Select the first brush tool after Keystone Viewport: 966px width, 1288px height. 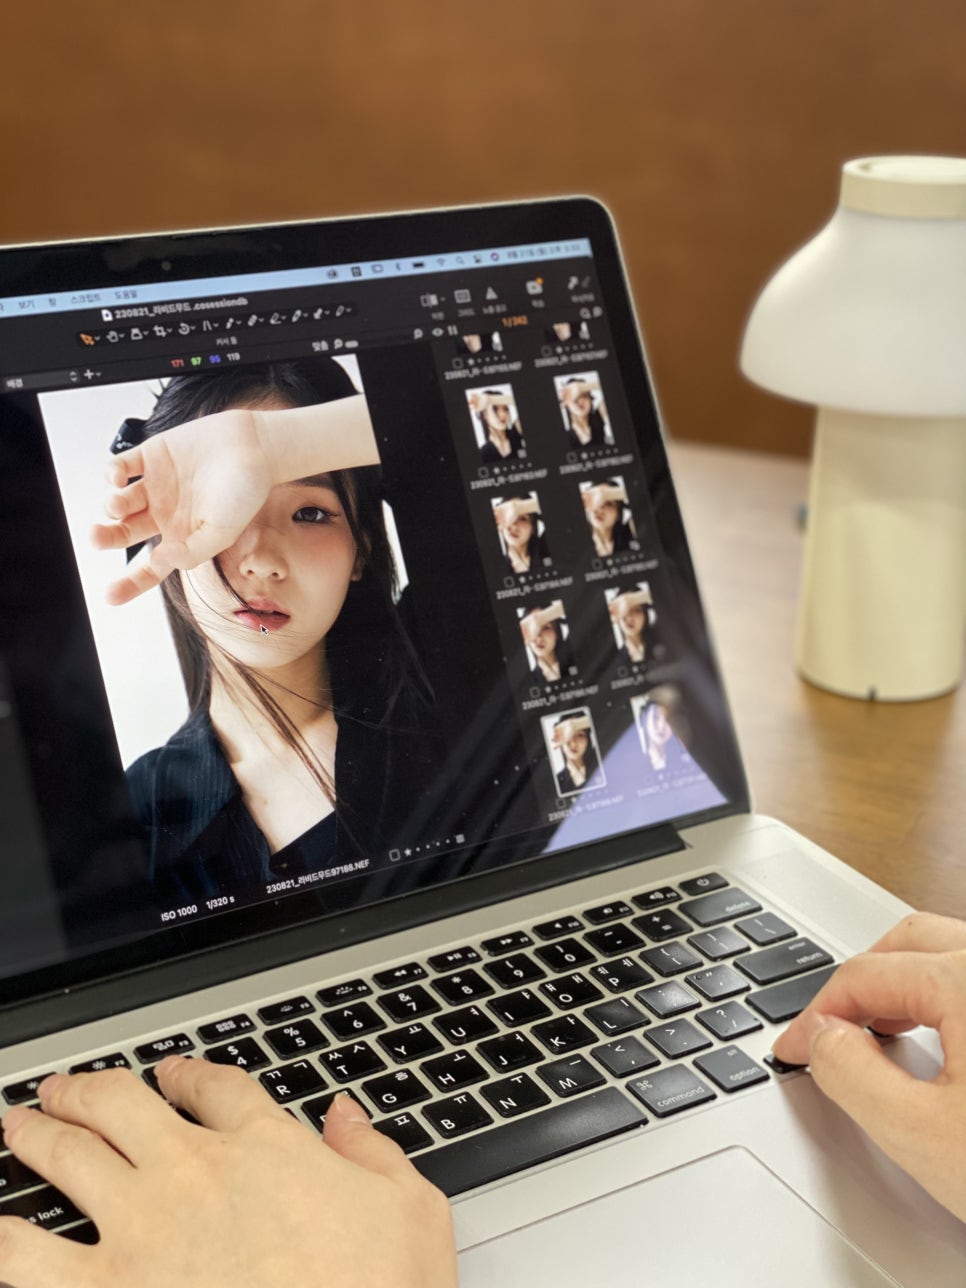[230, 324]
